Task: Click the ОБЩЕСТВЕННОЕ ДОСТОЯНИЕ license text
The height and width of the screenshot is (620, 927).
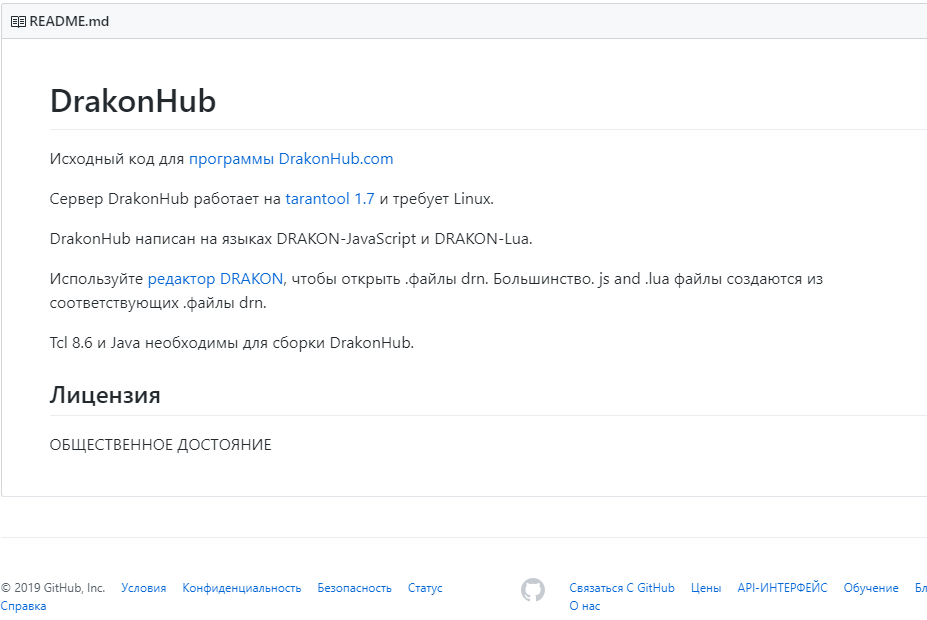Action: [x=160, y=445]
